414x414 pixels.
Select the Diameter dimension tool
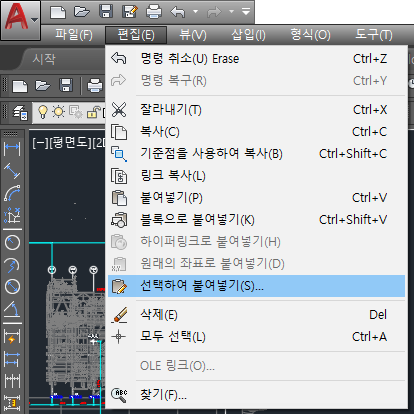coord(12,287)
